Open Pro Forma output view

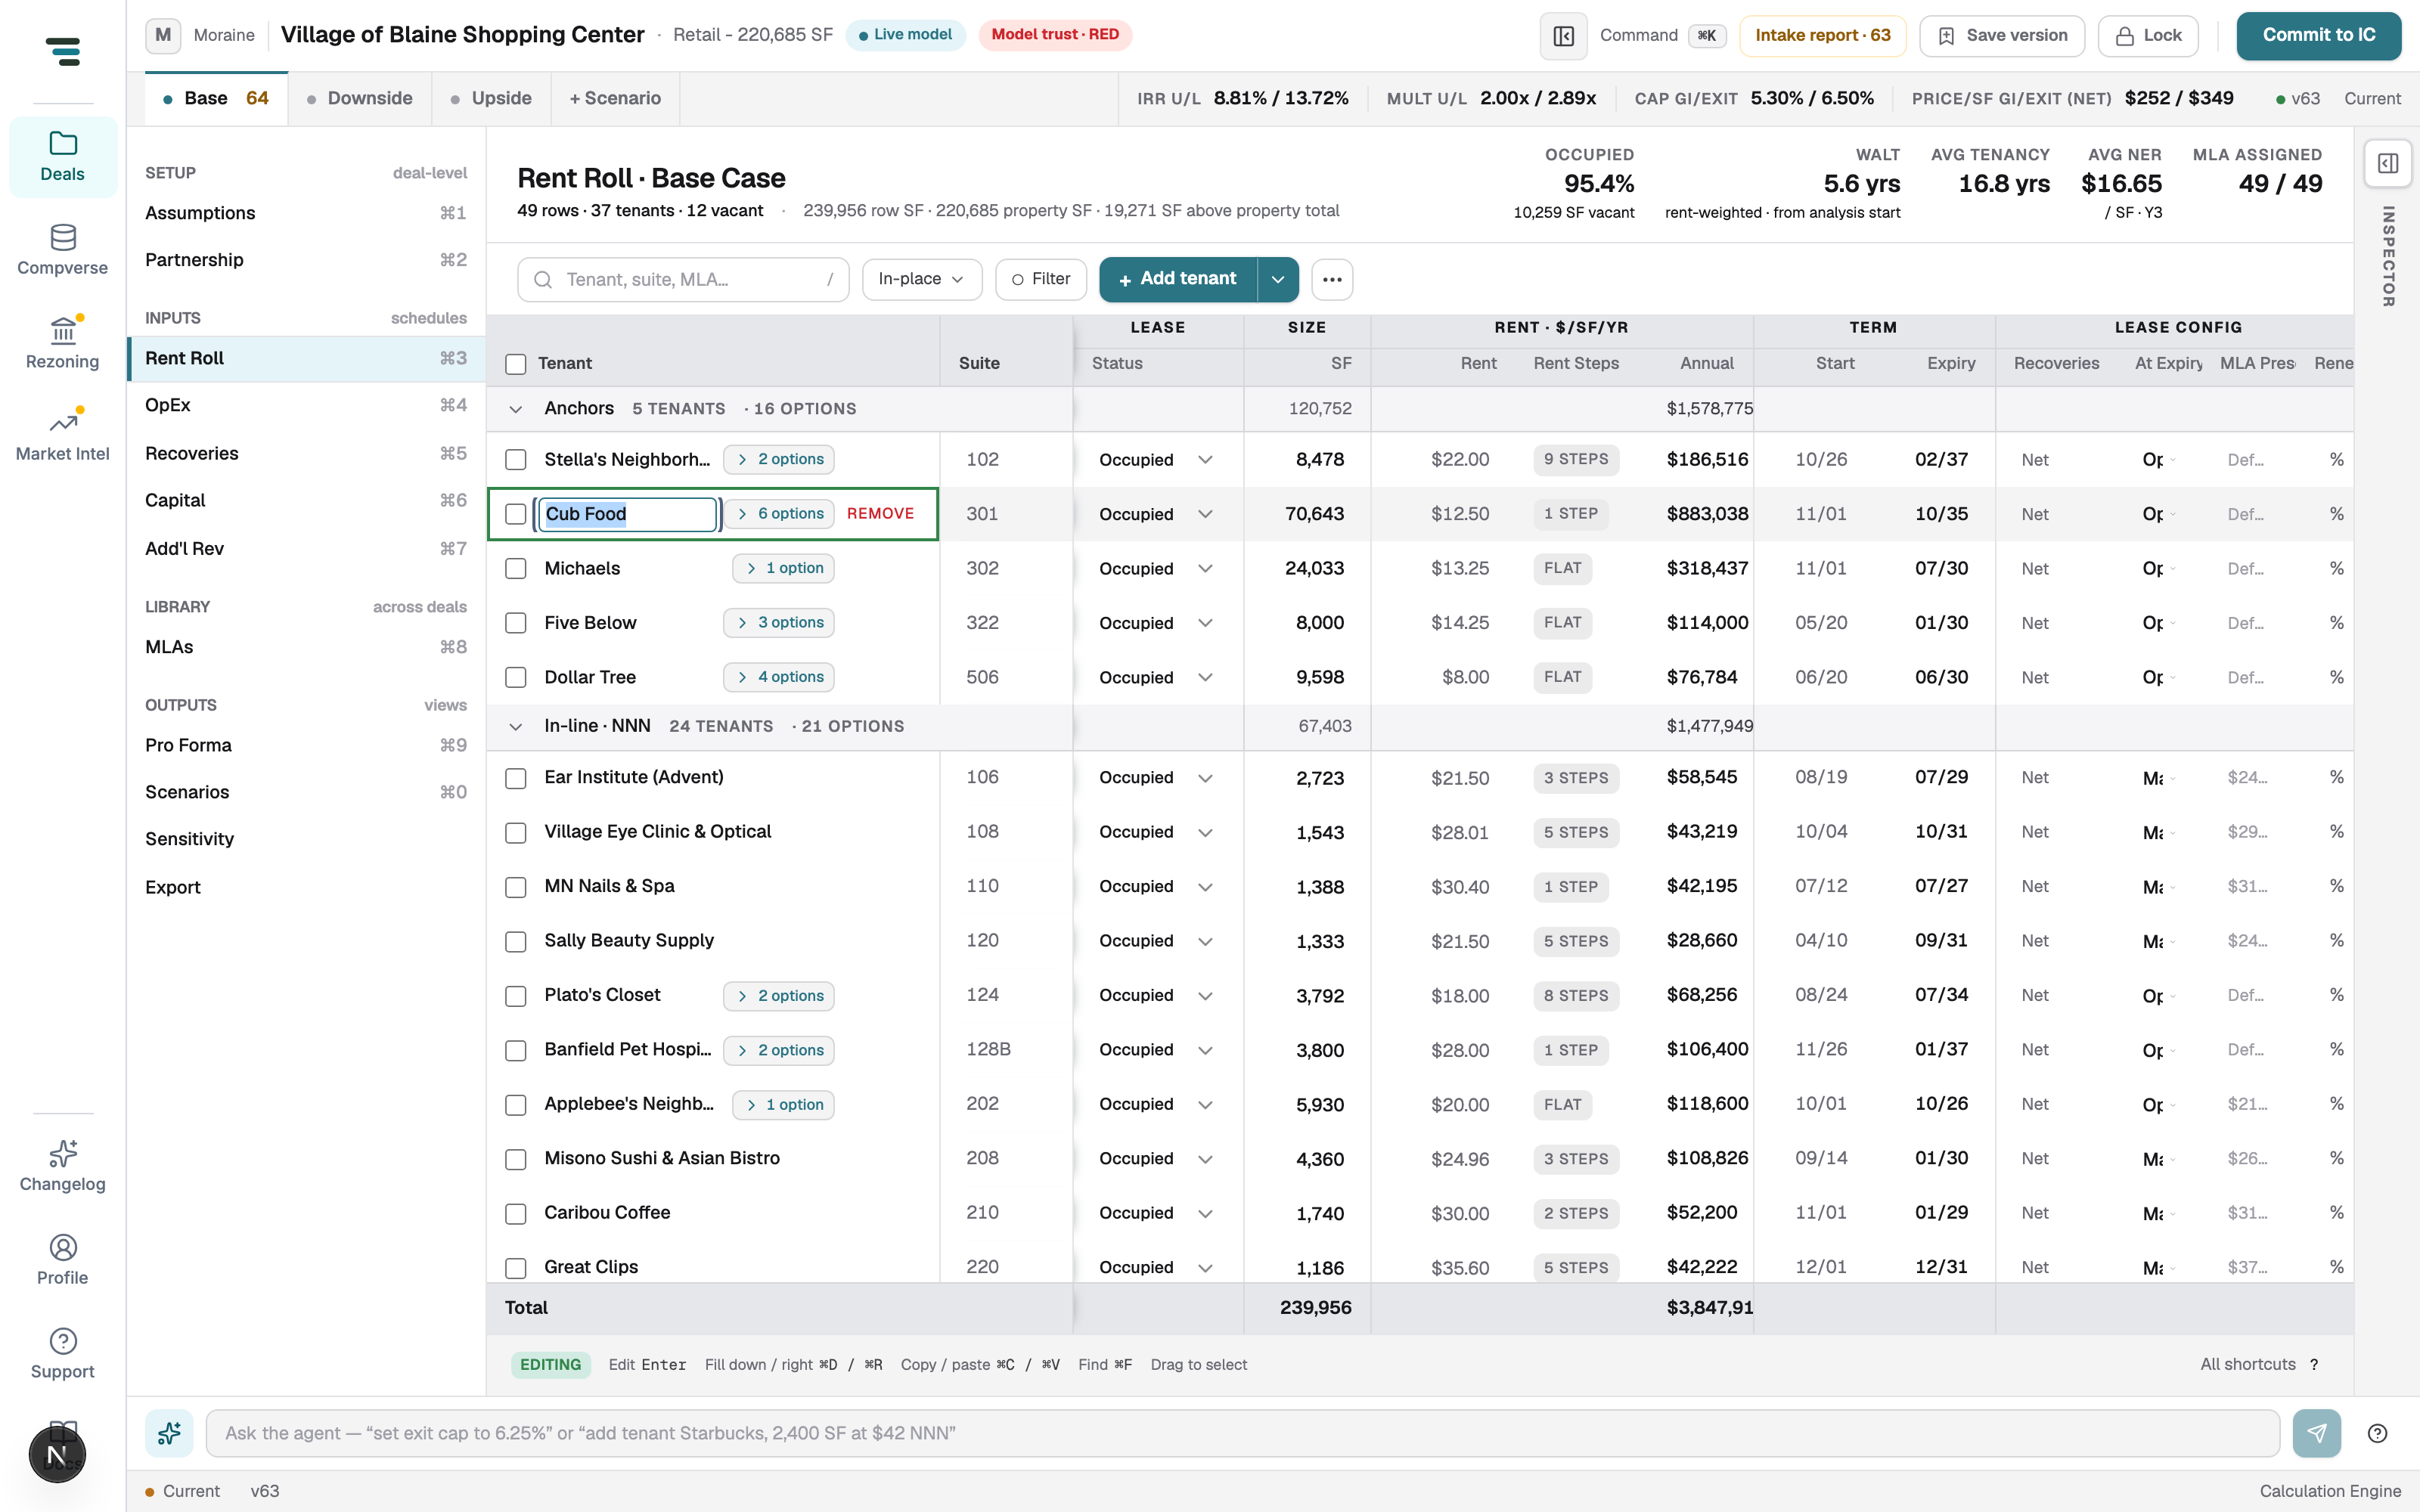click(306, 745)
